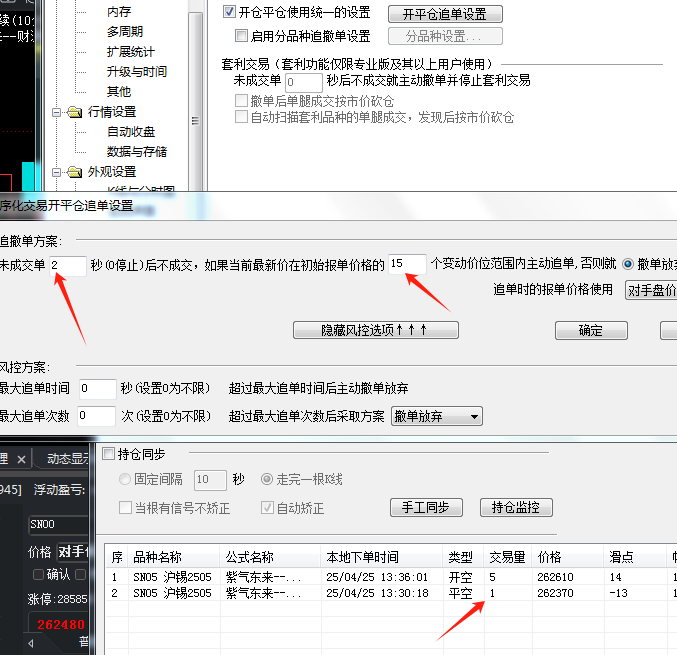The height and width of the screenshot is (655, 677).
Task: Click the 外观设置 folder icon
Action: click(x=74, y=172)
